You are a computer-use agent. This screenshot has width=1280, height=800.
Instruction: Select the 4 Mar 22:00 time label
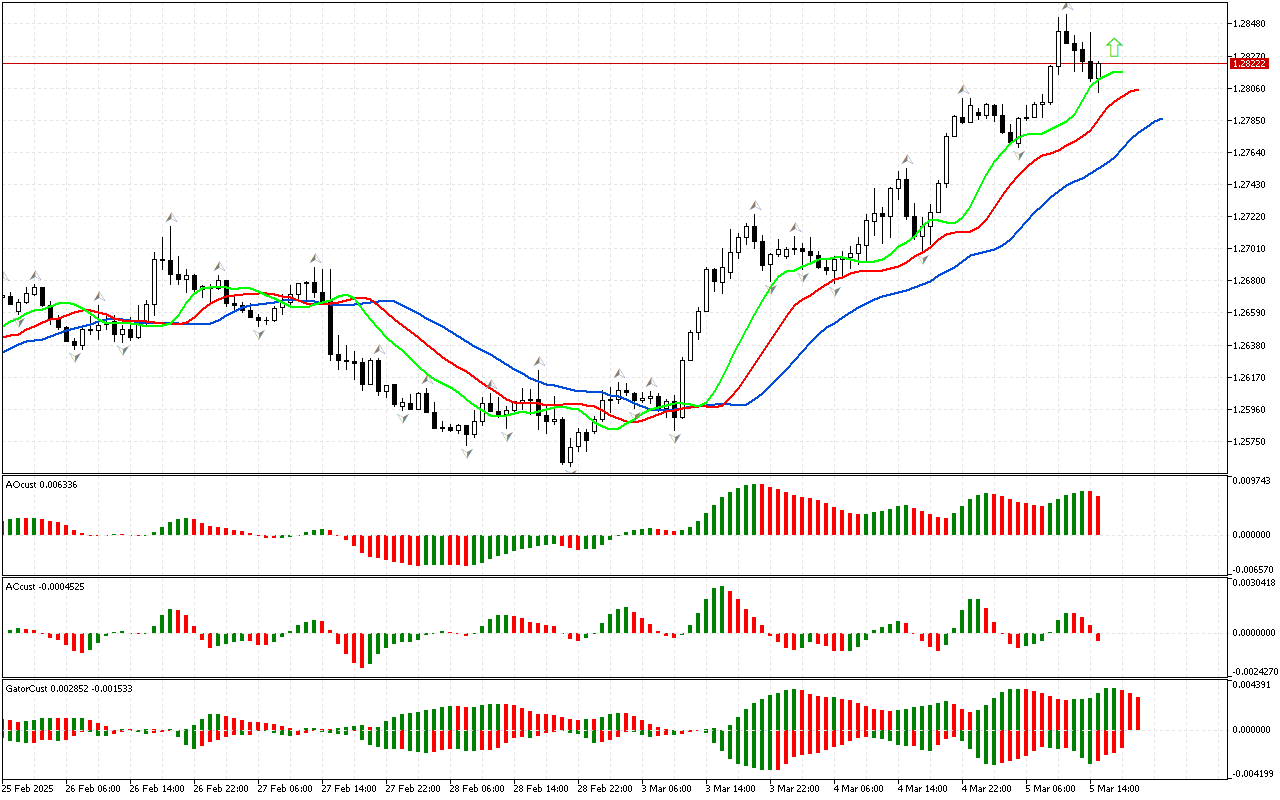(989, 788)
